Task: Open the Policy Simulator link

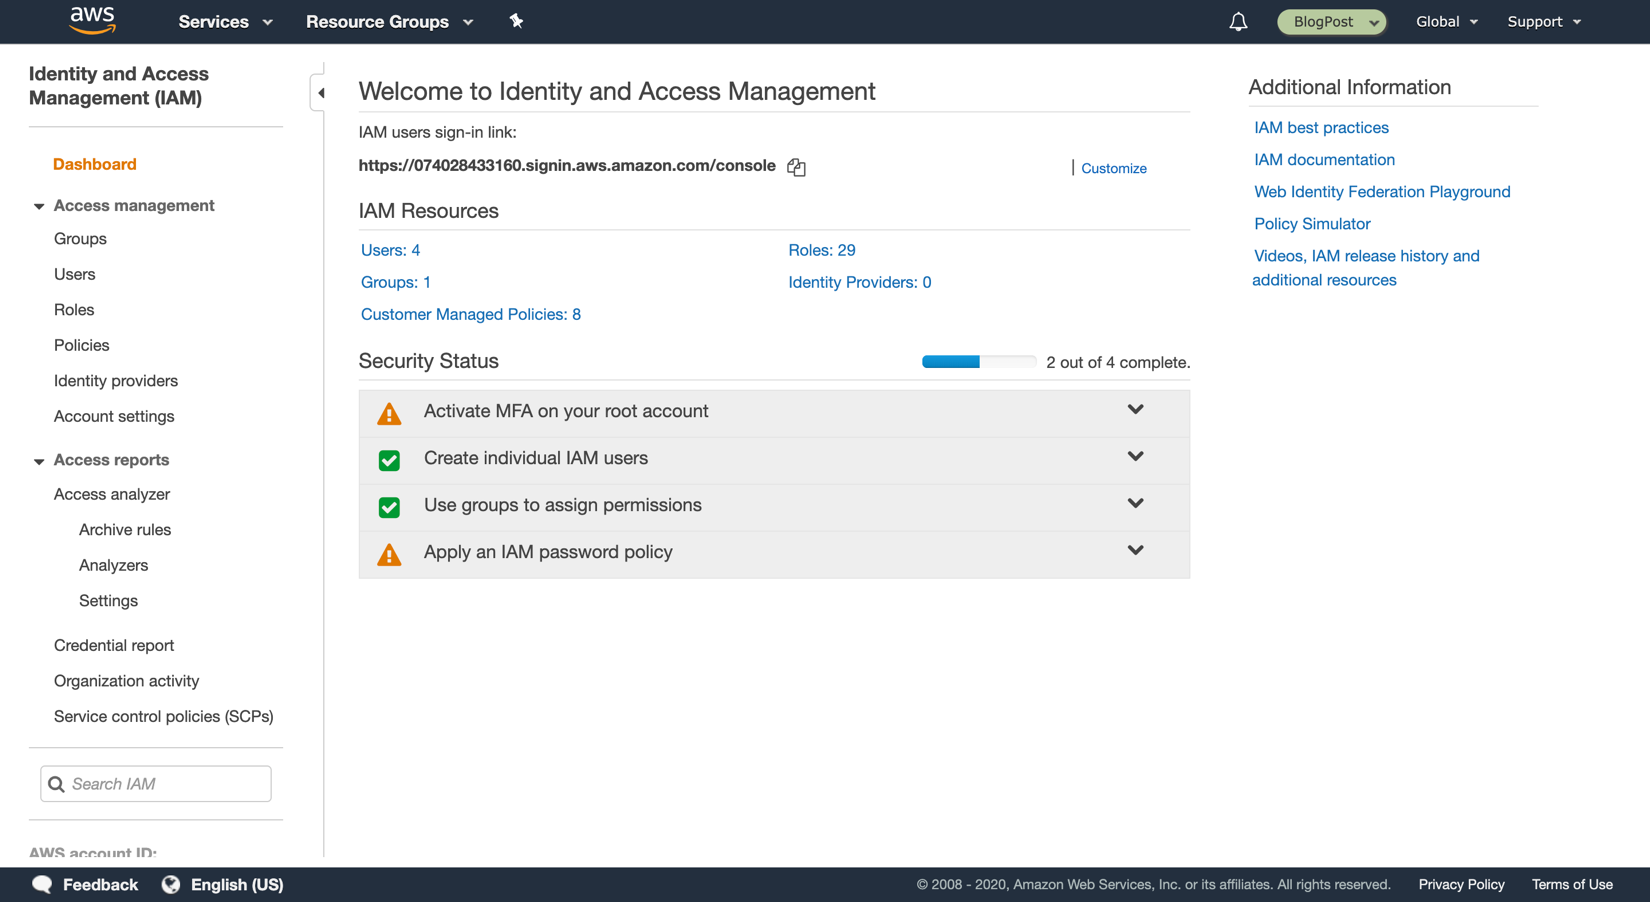Action: coord(1312,224)
